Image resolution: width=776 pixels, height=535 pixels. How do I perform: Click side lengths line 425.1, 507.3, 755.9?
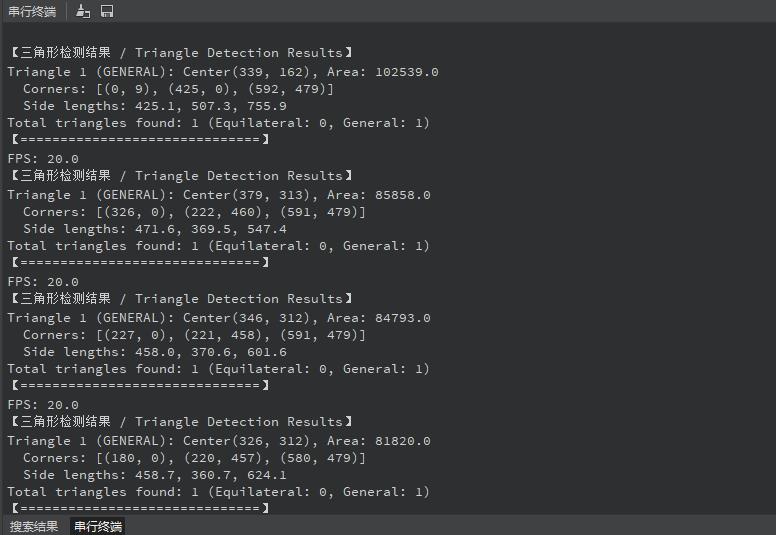click(155, 106)
